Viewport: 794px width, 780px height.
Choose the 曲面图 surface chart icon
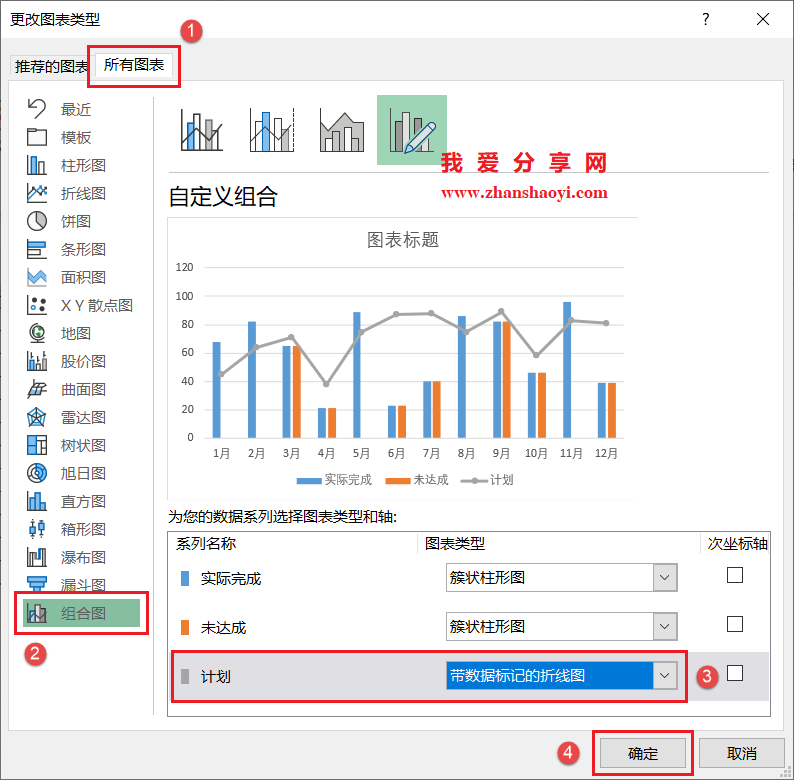click(36, 389)
